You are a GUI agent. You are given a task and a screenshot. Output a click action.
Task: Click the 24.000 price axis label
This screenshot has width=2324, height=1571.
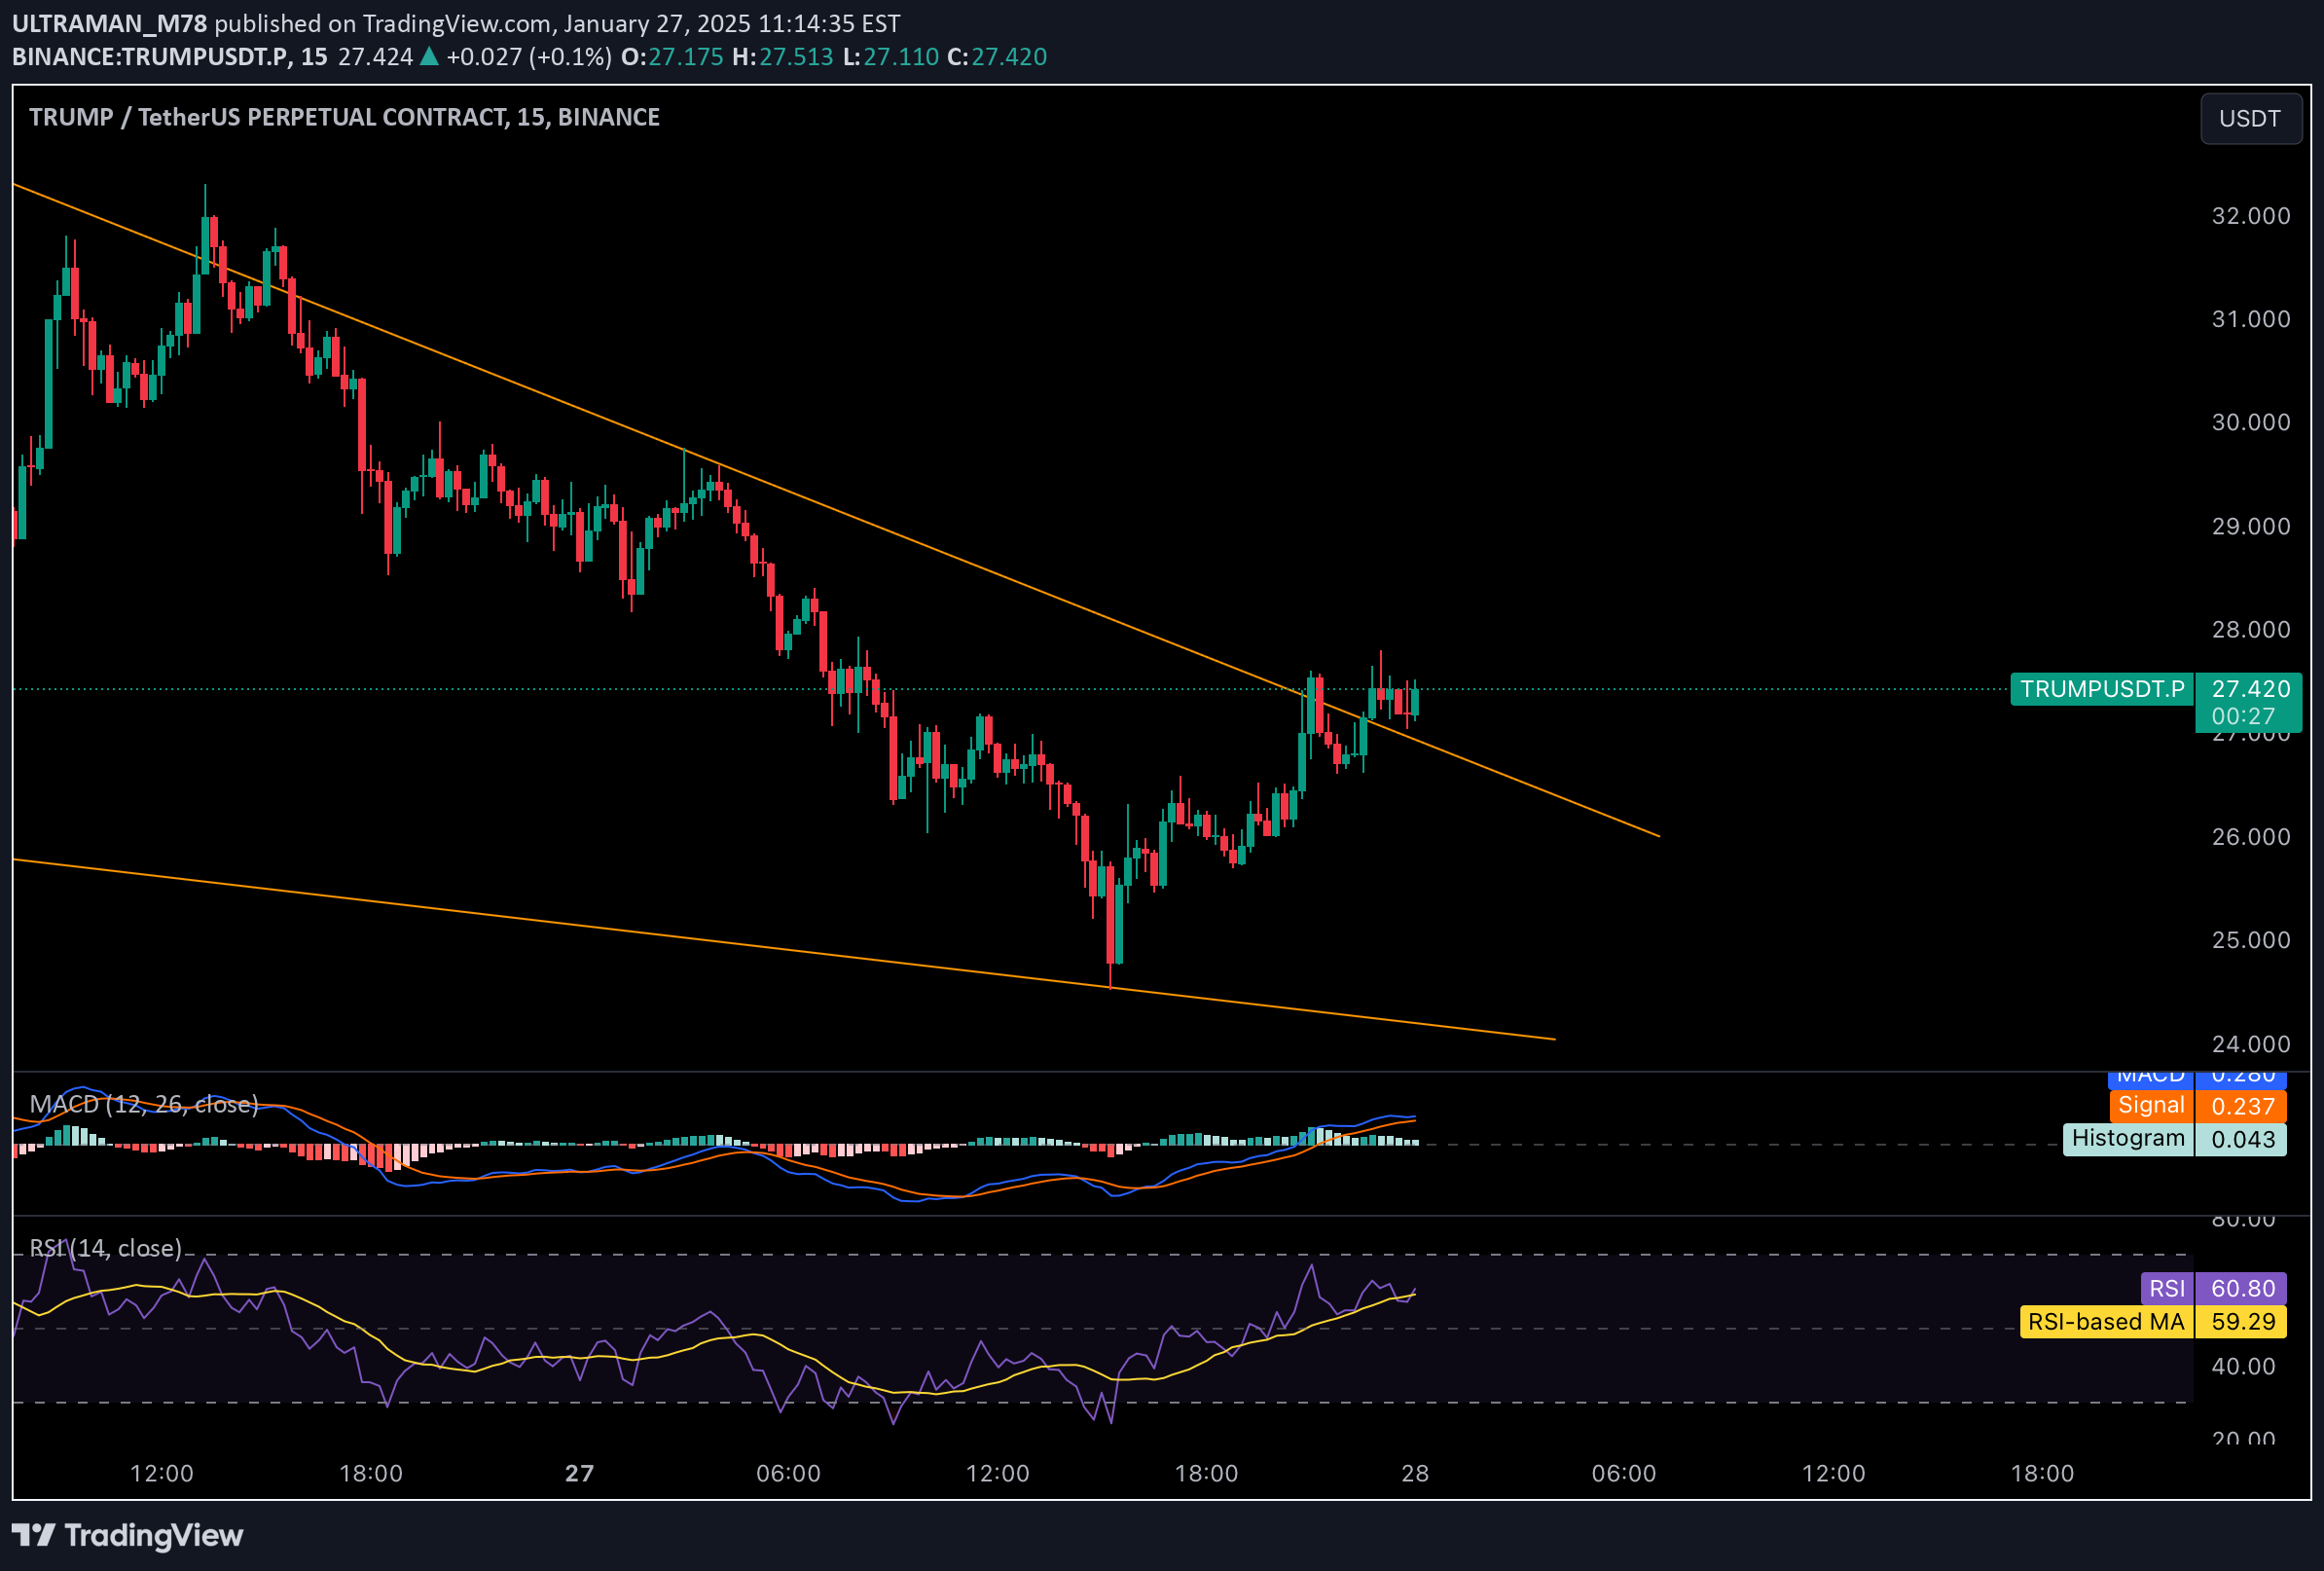click(2250, 1044)
